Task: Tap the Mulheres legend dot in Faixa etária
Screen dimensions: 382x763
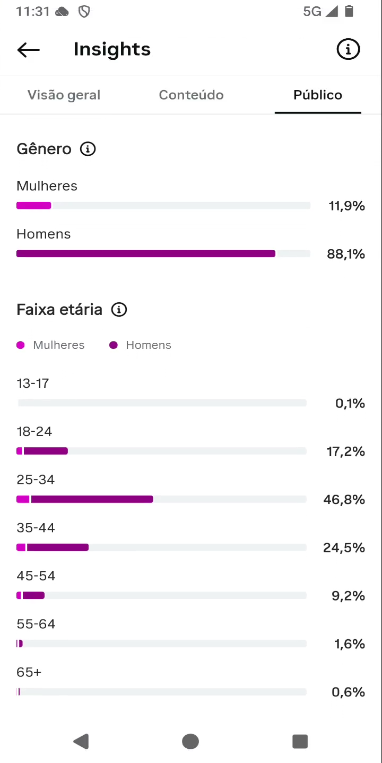Action: tap(20, 345)
